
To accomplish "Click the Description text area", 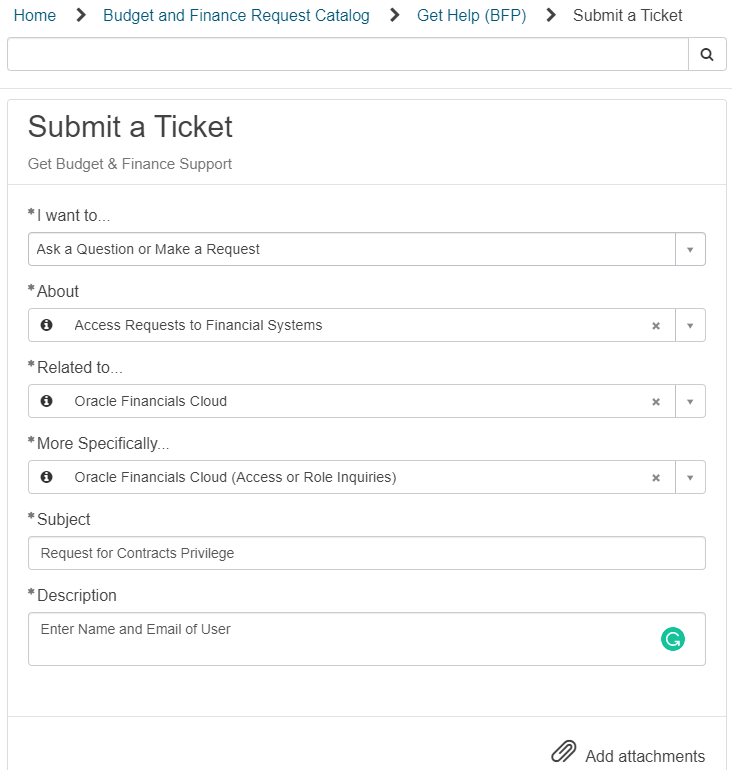I will [367, 639].
